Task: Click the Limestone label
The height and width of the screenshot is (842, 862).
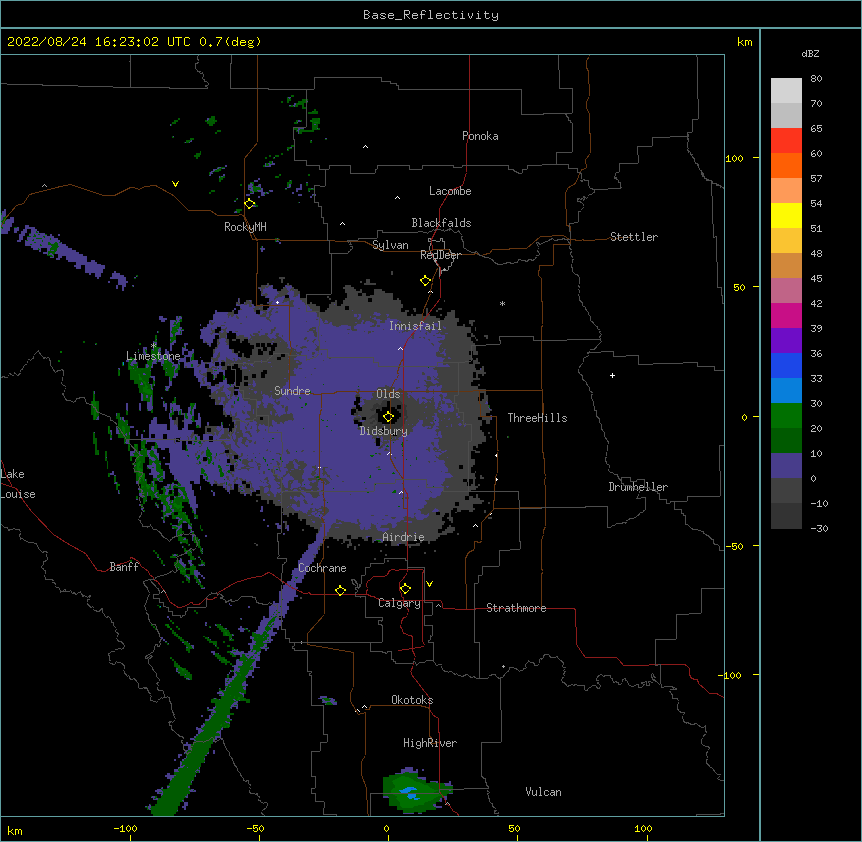Action: coord(153,356)
